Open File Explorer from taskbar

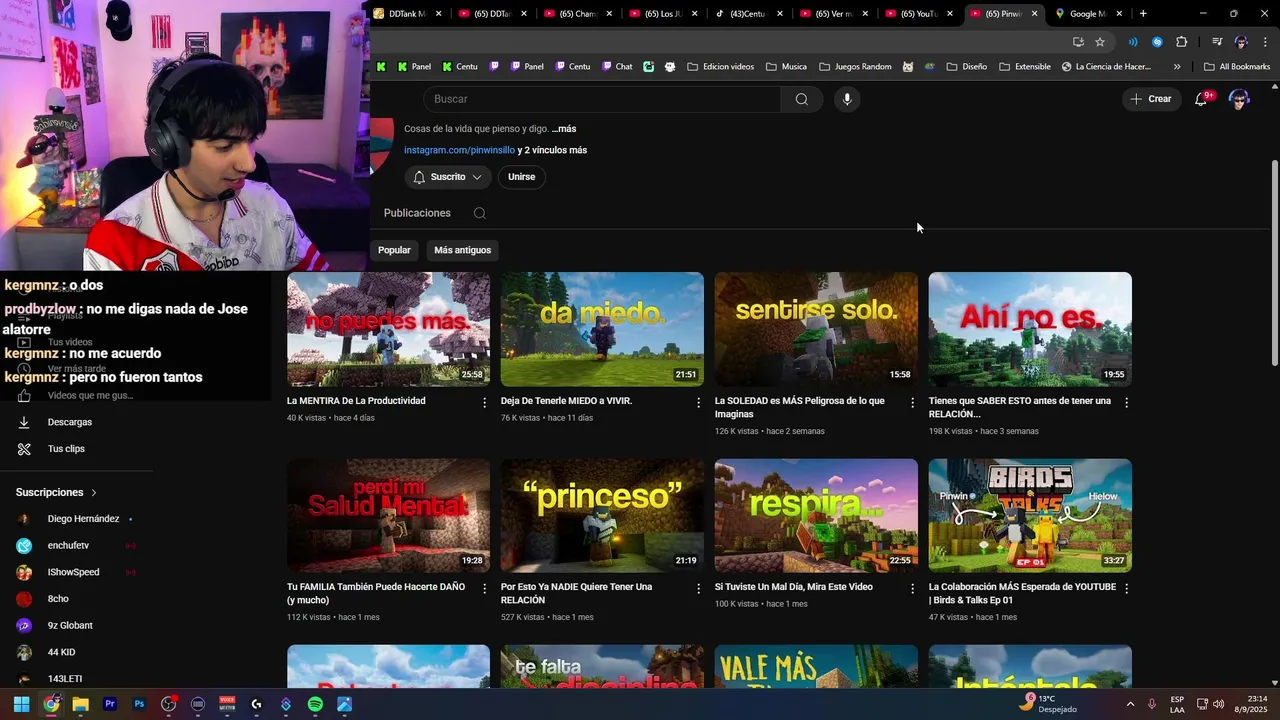80,704
